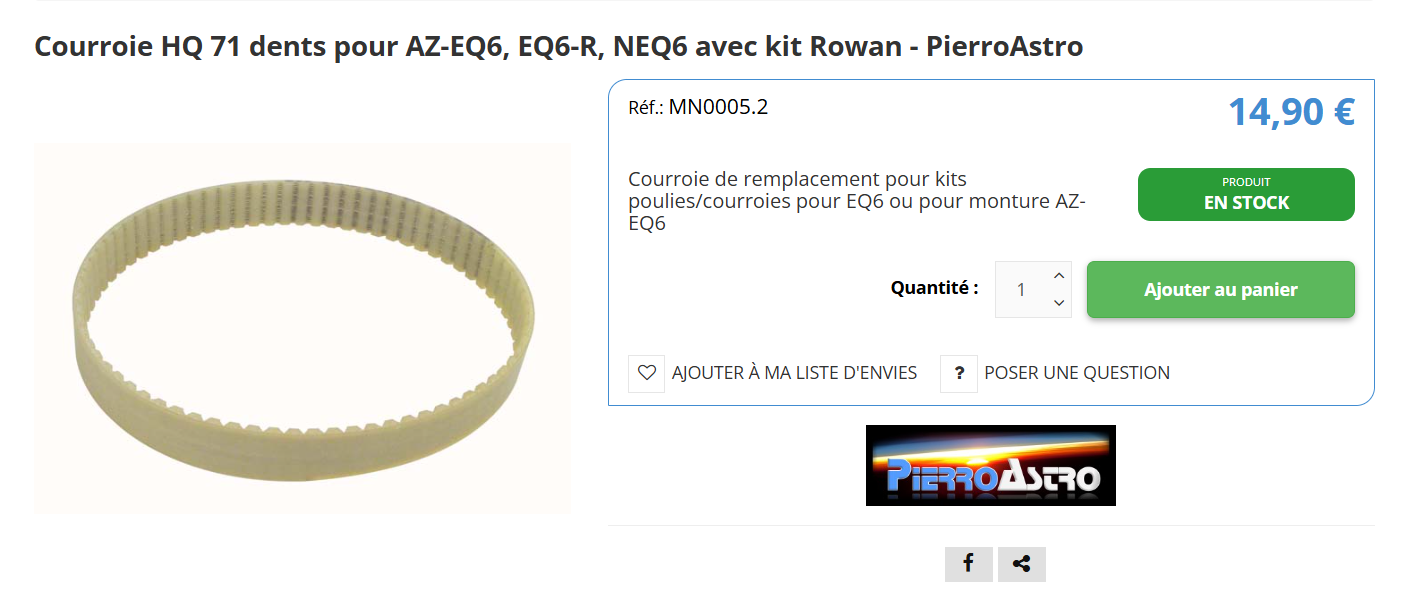Screen dimensions: 1401x593
Task: Open the generic share icon
Action: [x=1021, y=564]
